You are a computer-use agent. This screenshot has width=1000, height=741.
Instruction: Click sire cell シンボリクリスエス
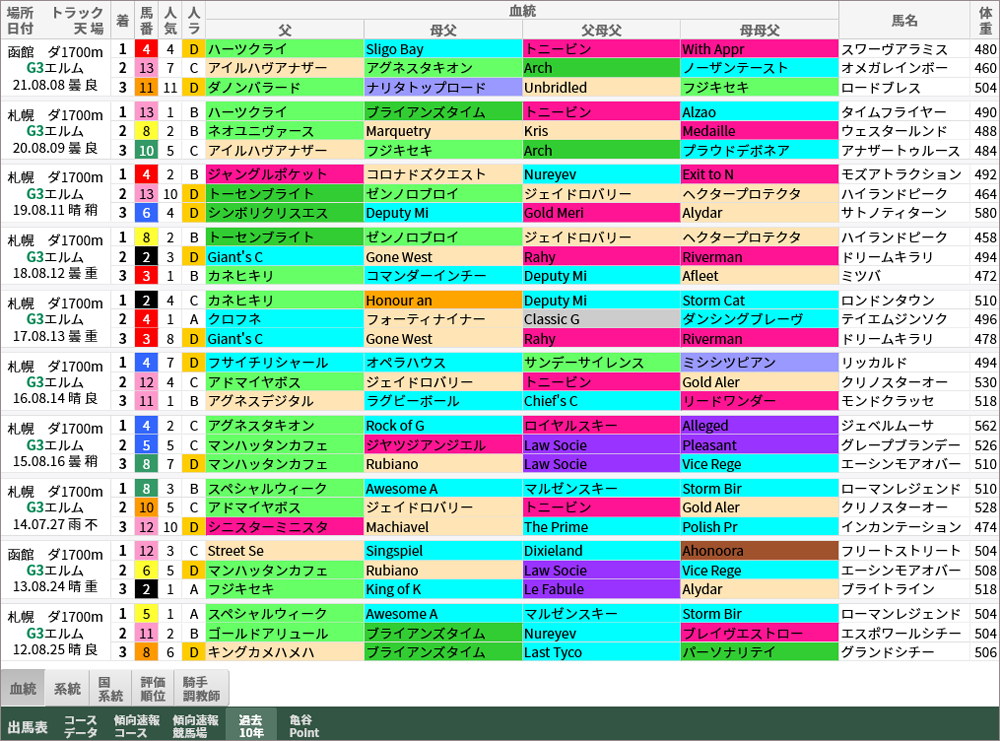pos(284,213)
